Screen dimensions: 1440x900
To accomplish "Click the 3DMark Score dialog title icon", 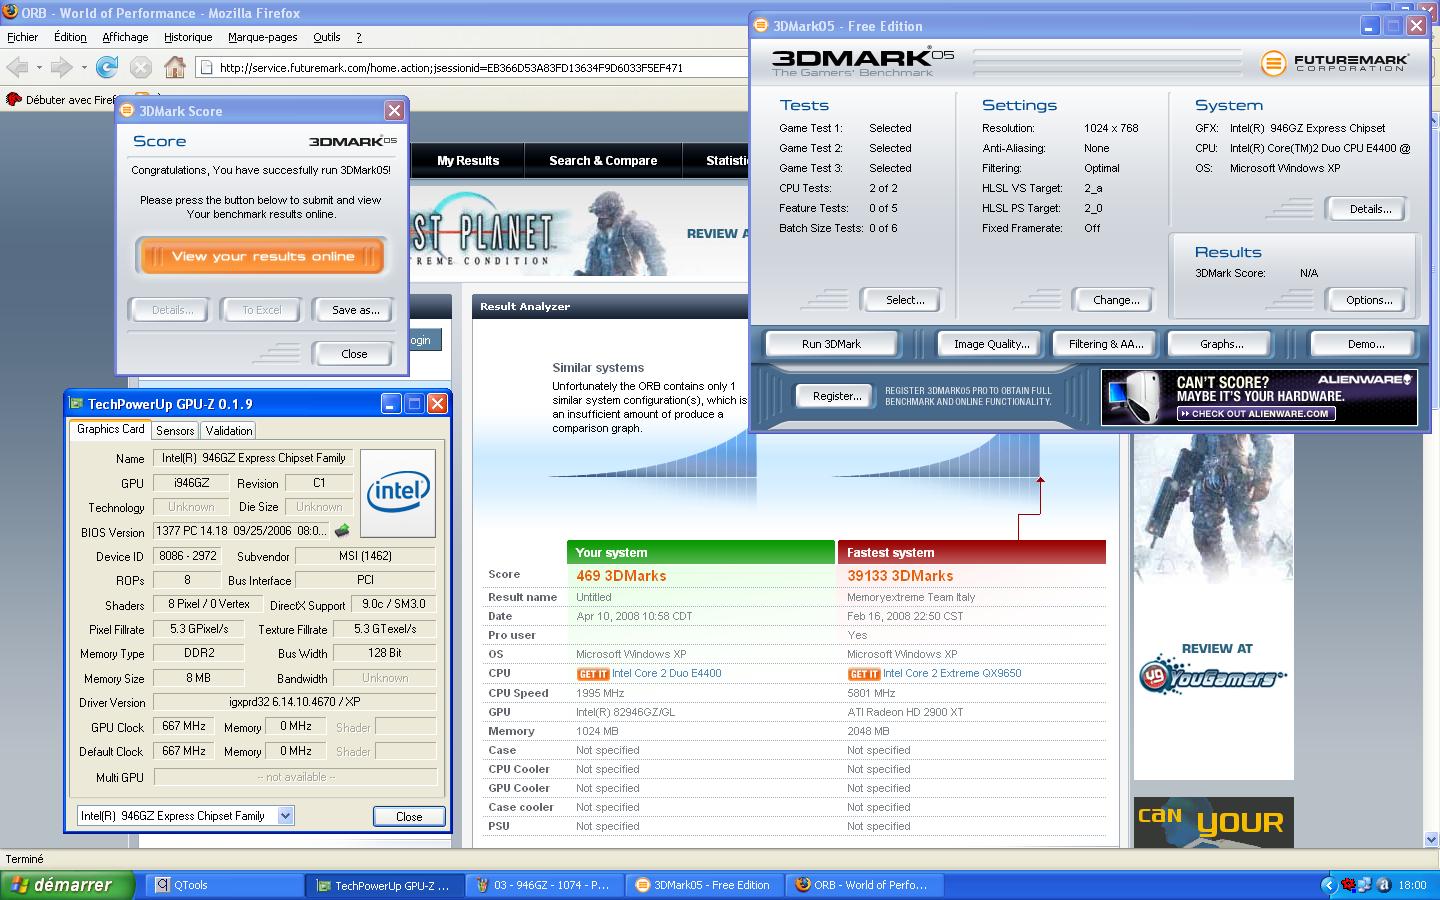I will pos(127,111).
